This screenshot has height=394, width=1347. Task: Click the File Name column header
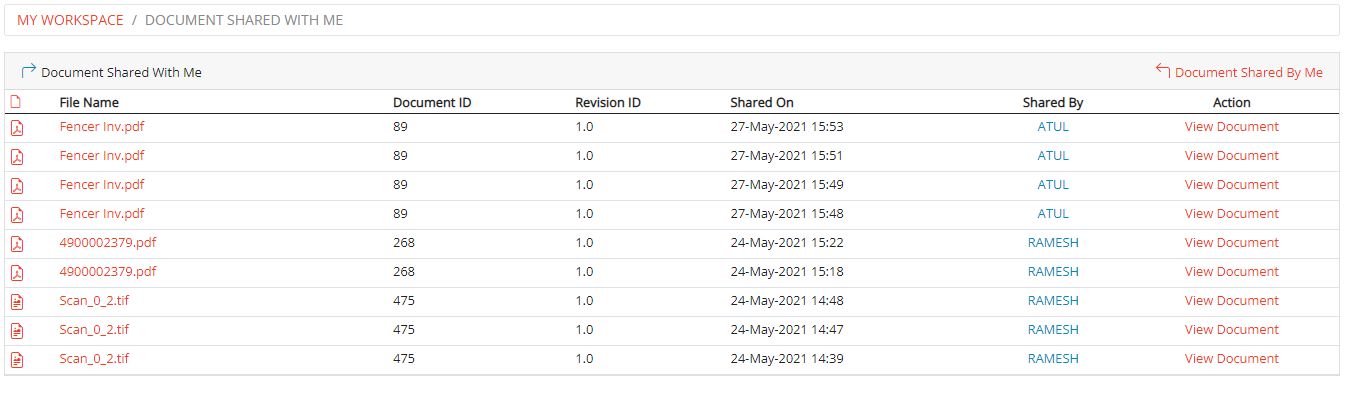[x=89, y=103]
